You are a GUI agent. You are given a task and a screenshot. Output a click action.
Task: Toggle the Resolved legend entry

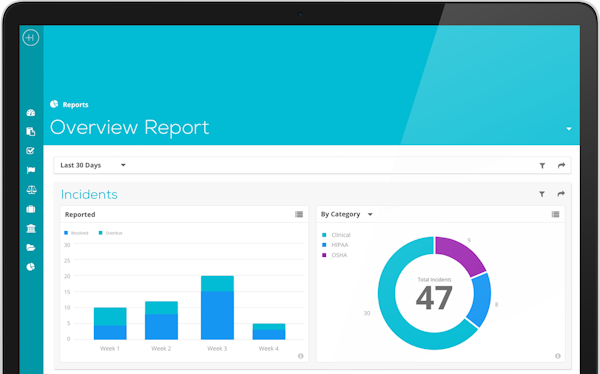(x=76, y=233)
